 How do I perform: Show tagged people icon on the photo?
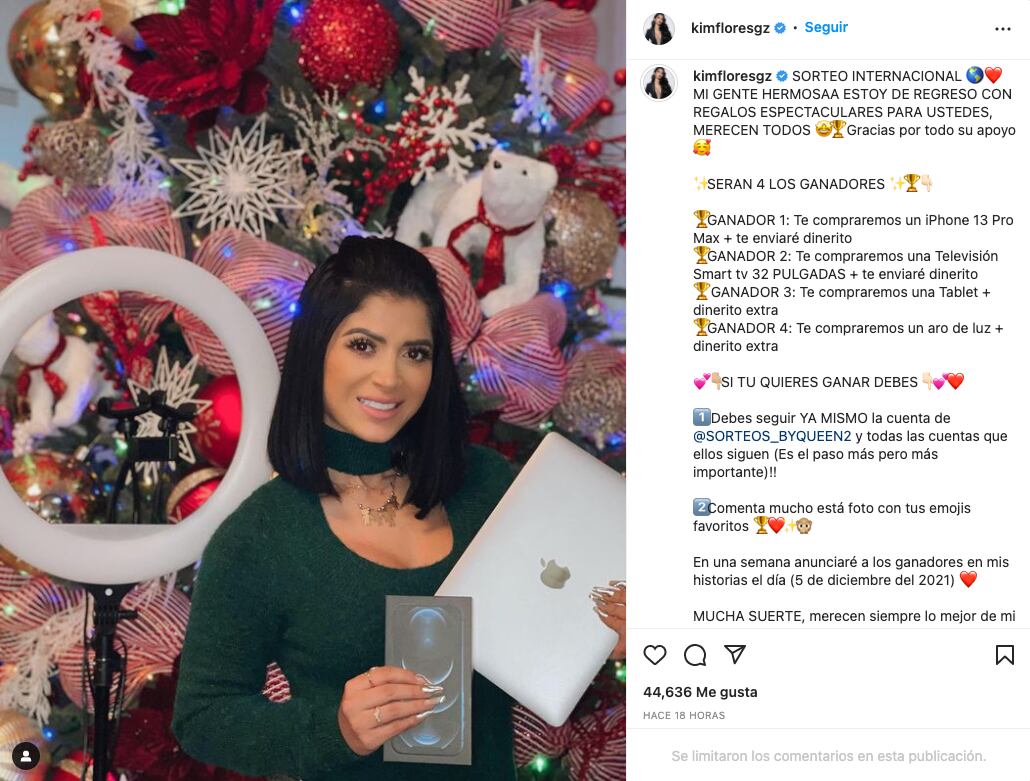26,756
